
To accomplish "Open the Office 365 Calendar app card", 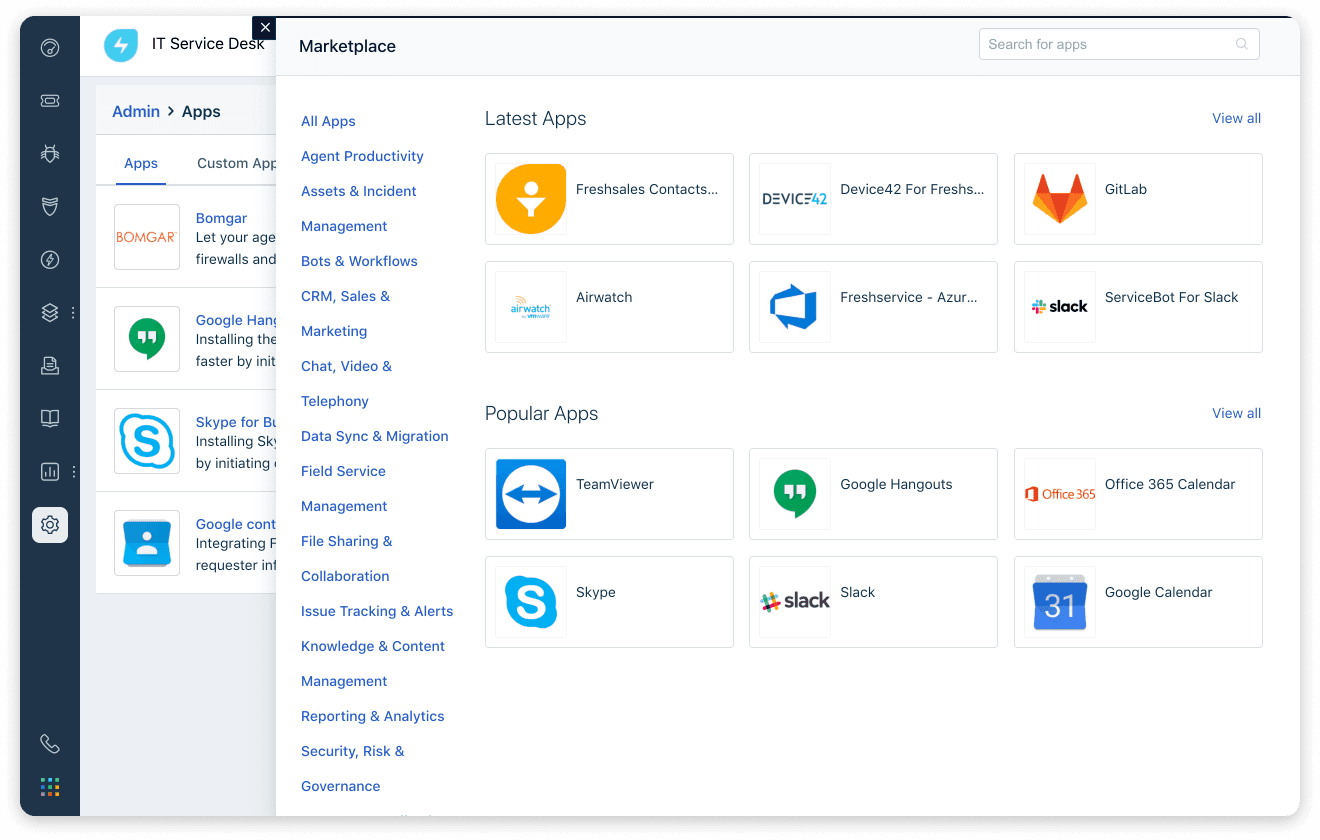I will pyautogui.click(x=1138, y=494).
